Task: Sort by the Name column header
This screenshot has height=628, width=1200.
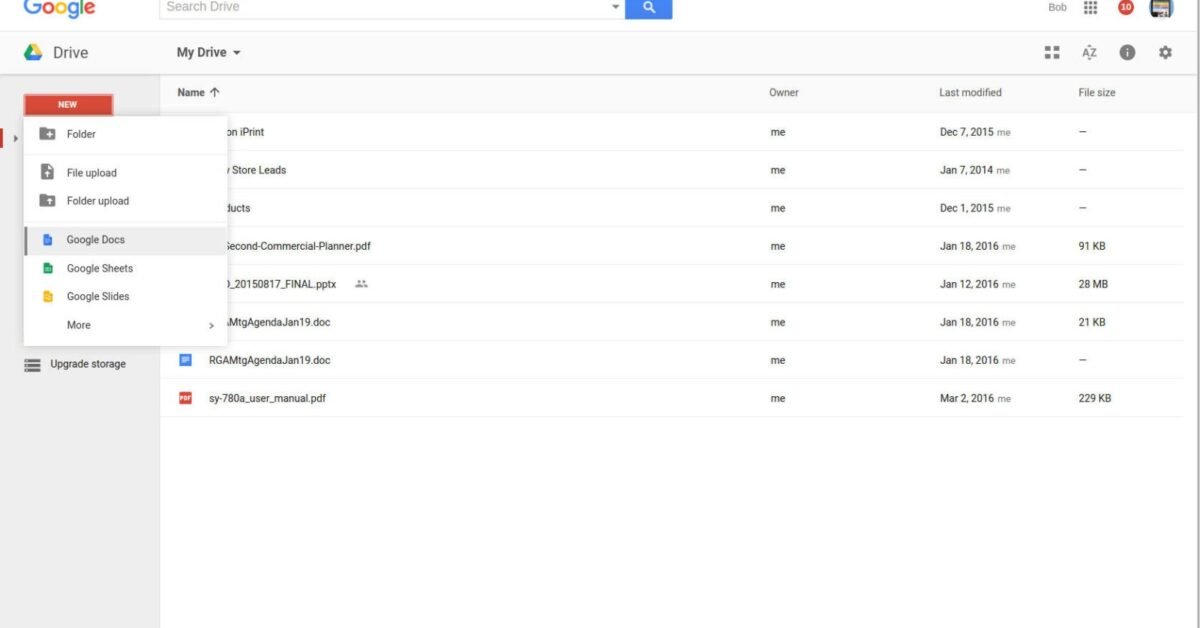Action: pyautogui.click(x=190, y=92)
